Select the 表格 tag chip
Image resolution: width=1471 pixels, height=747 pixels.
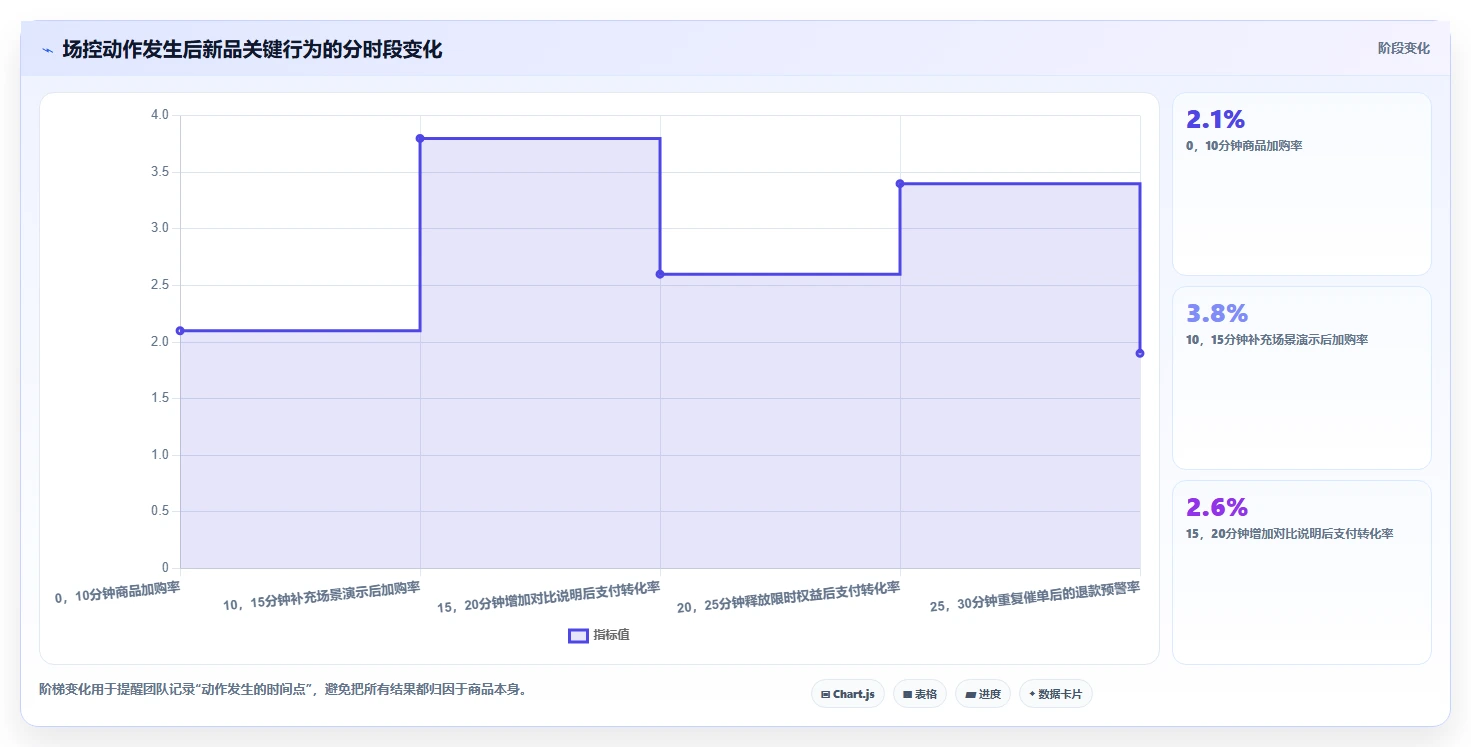pyautogui.click(x=919, y=694)
